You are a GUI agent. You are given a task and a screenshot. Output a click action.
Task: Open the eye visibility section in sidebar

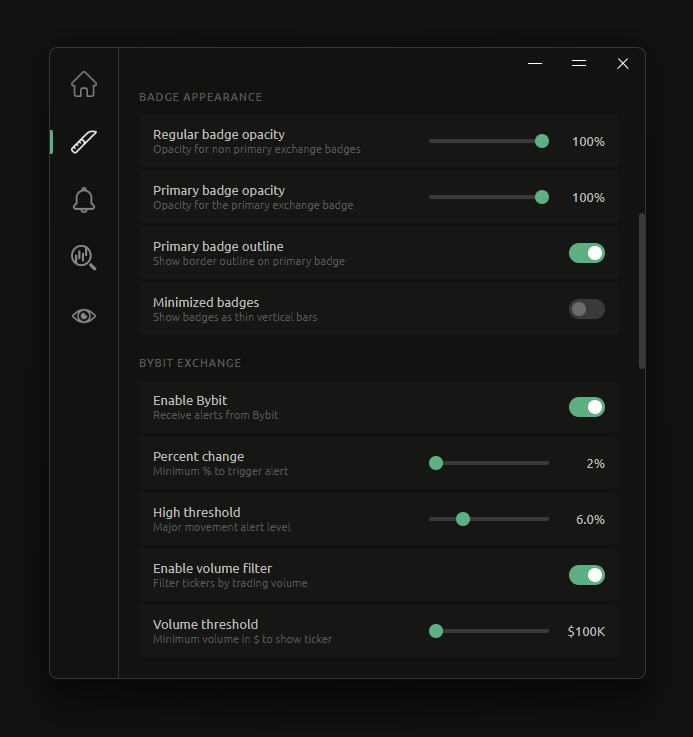(84, 316)
